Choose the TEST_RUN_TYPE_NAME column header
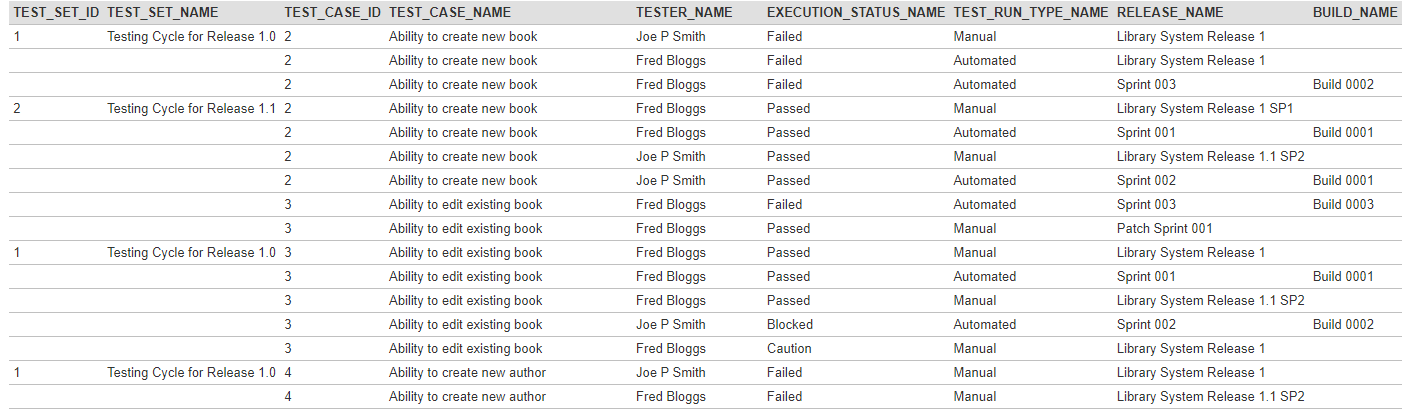The width and height of the screenshot is (1419, 411). pos(1030,13)
